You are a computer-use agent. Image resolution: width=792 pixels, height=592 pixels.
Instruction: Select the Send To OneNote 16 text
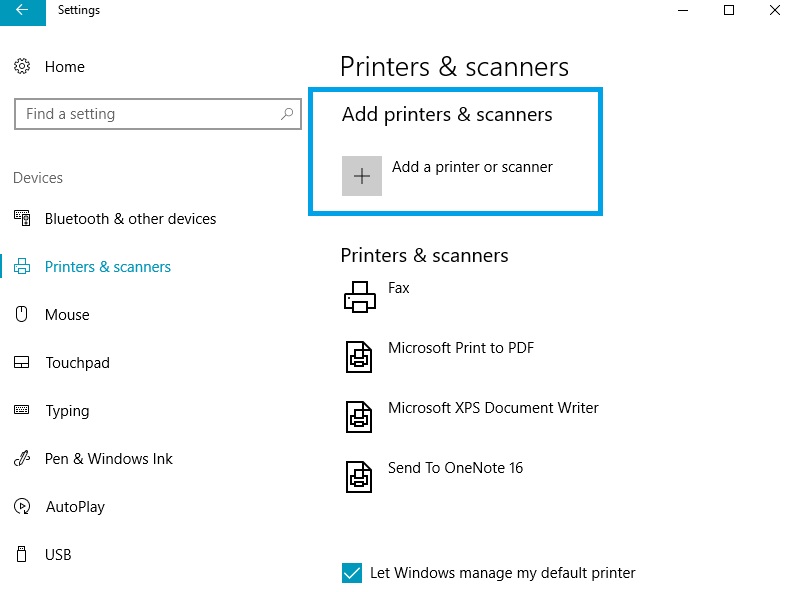[455, 468]
